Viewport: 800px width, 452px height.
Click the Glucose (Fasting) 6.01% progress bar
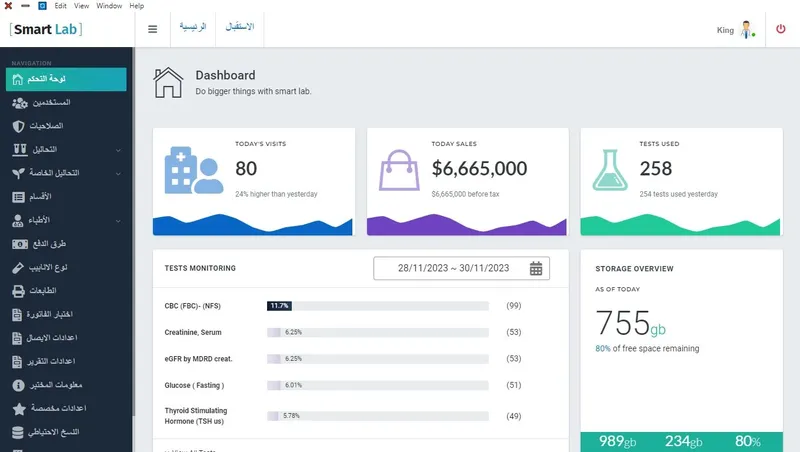click(378, 385)
